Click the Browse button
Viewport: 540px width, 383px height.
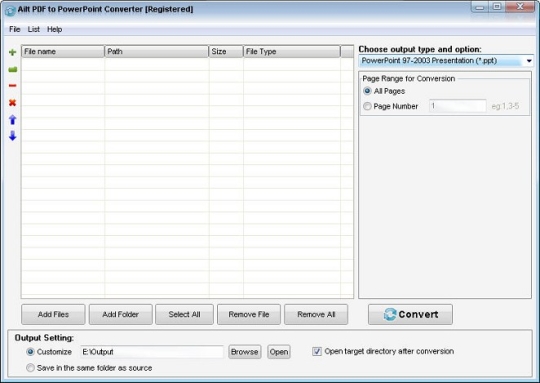point(245,352)
